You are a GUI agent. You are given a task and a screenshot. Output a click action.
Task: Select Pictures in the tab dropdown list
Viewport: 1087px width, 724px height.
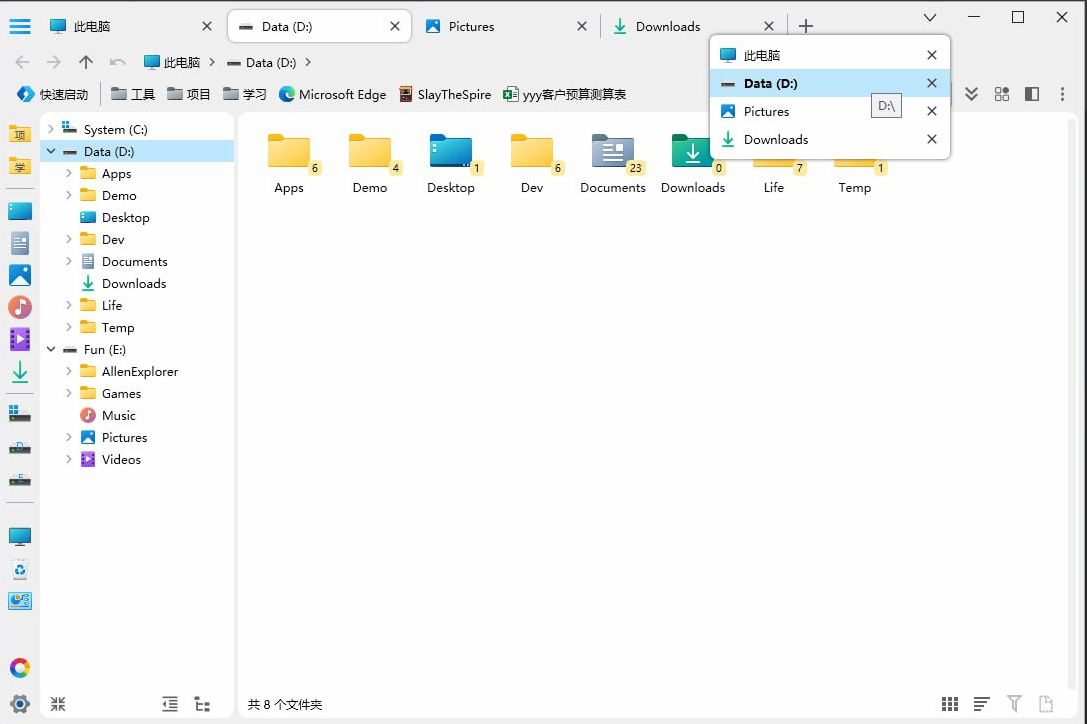[x=766, y=112]
